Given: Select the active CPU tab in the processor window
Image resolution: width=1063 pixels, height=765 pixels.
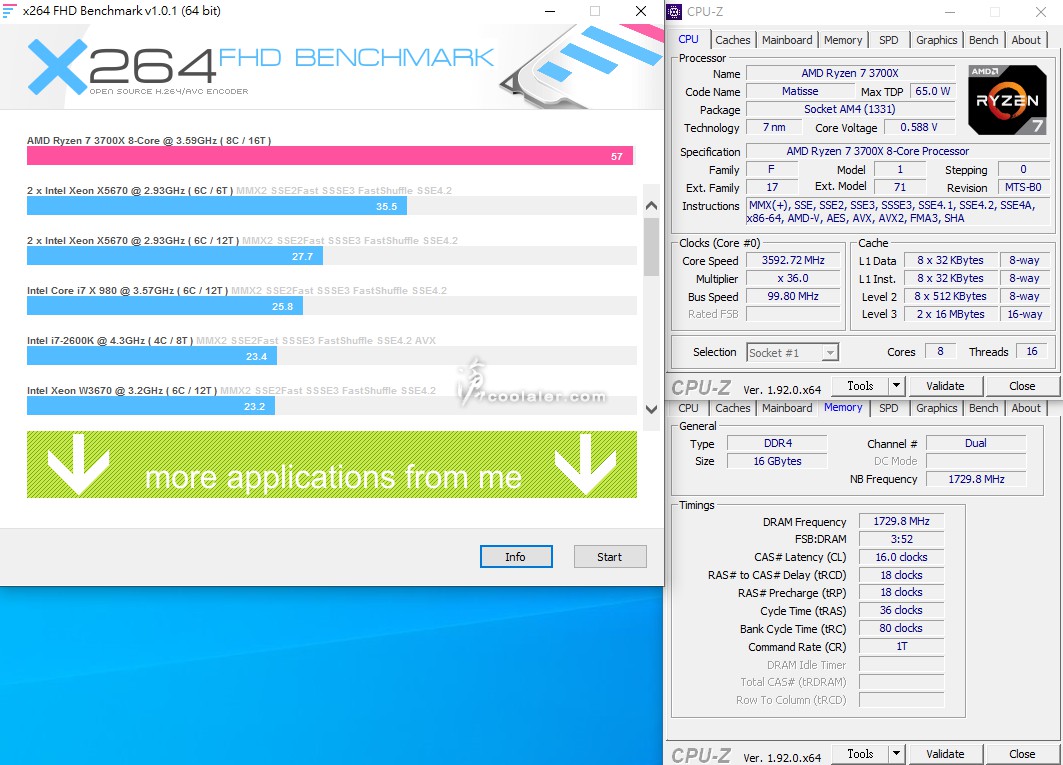Looking at the screenshot, I should [688, 39].
